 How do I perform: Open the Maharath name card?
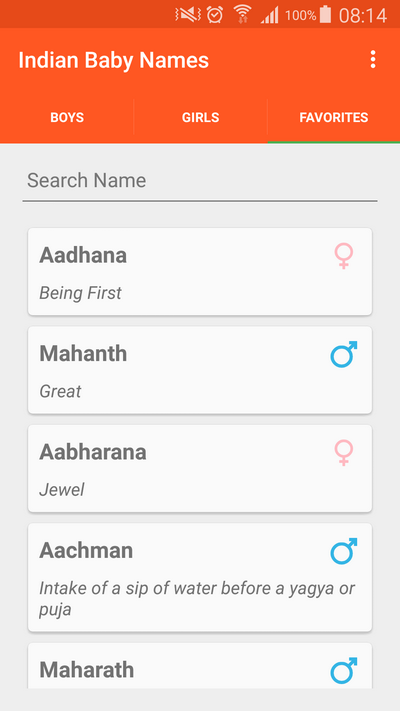tap(200, 666)
